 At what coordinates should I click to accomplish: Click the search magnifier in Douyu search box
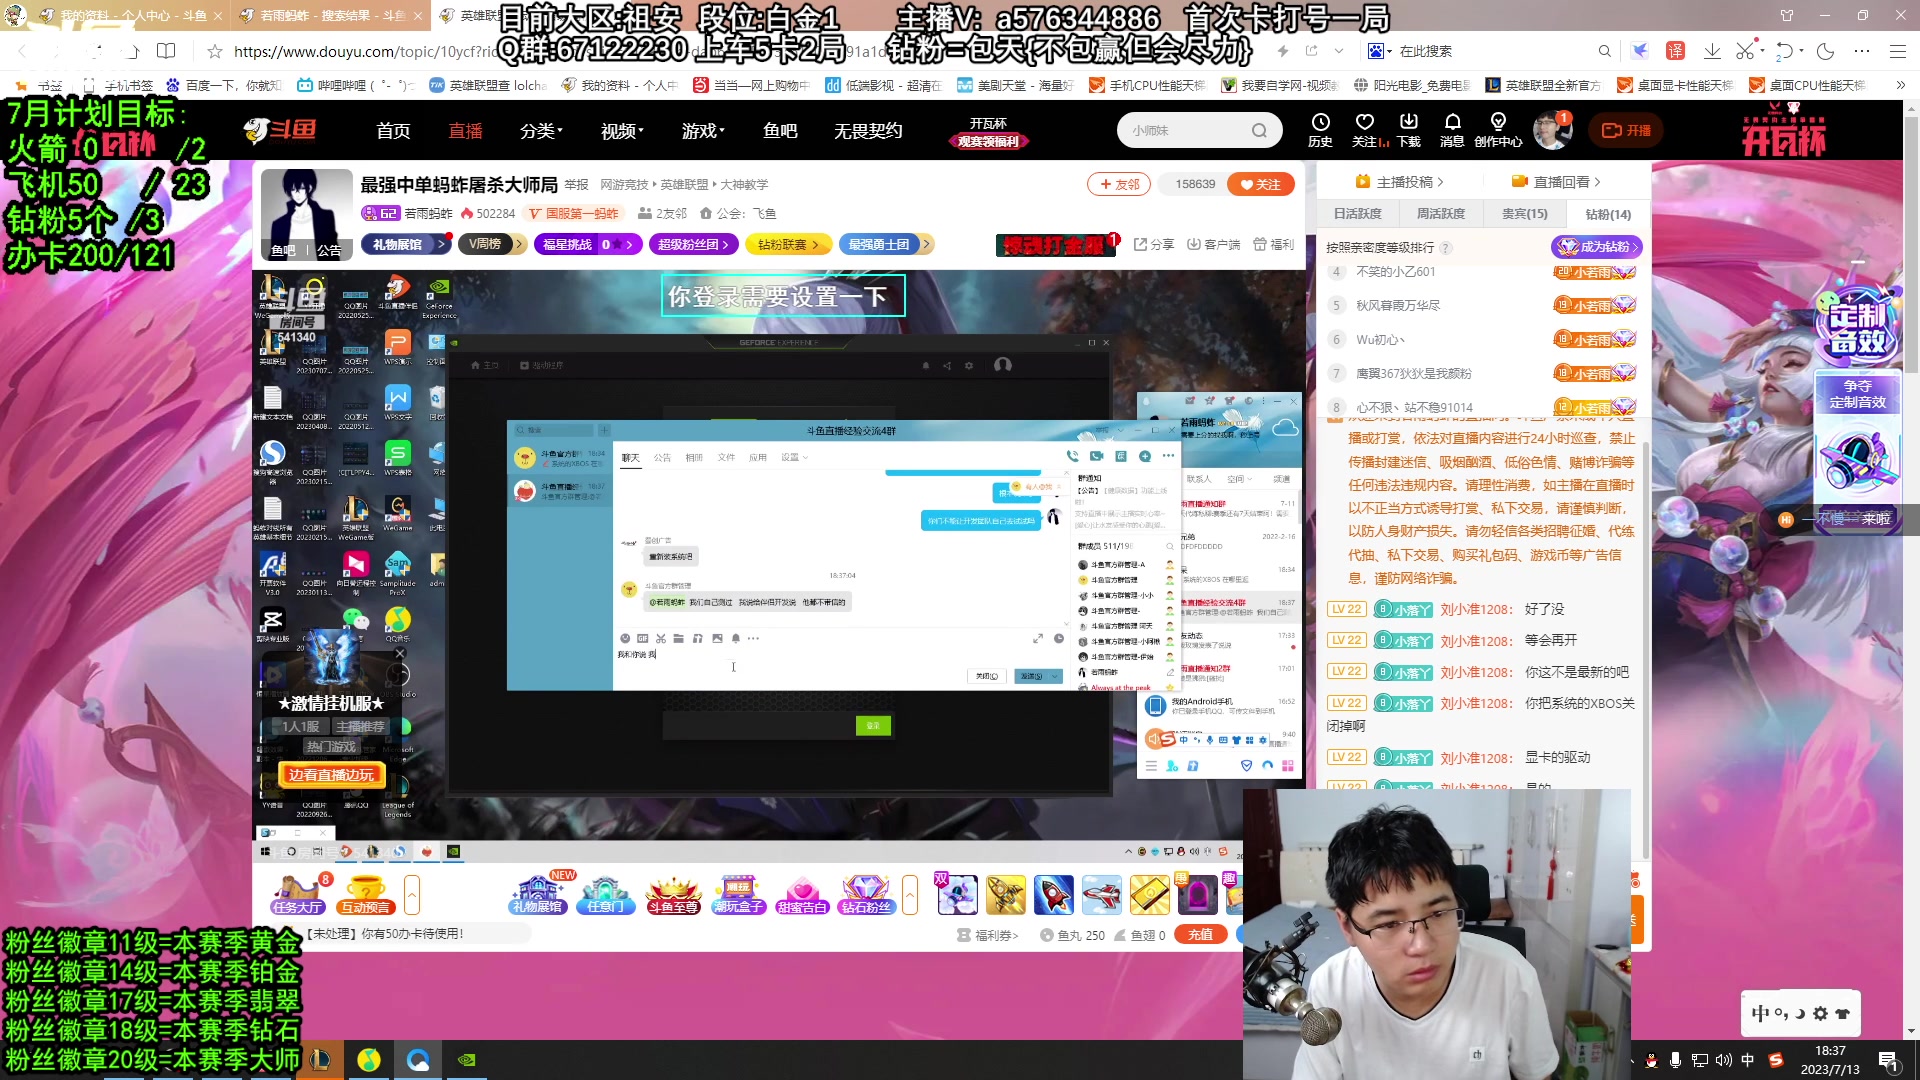pos(1259,131)
